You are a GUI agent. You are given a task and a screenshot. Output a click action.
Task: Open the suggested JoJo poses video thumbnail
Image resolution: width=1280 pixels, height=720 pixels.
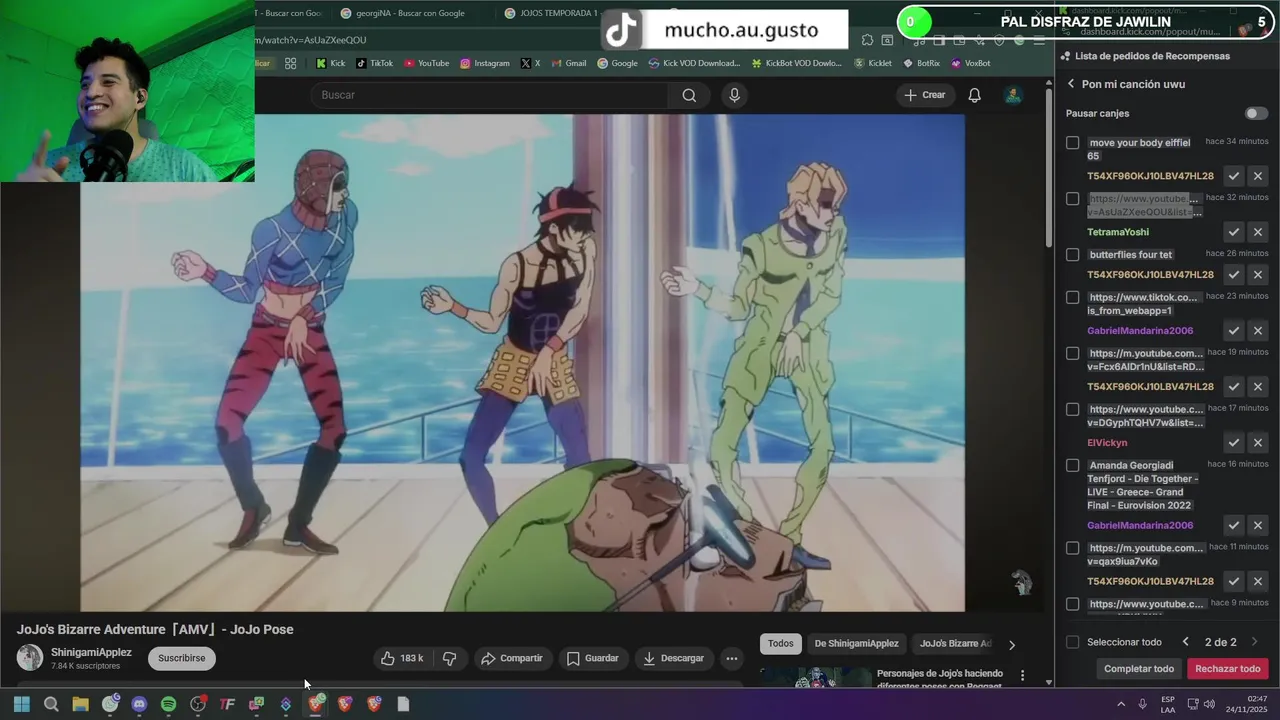816,677
